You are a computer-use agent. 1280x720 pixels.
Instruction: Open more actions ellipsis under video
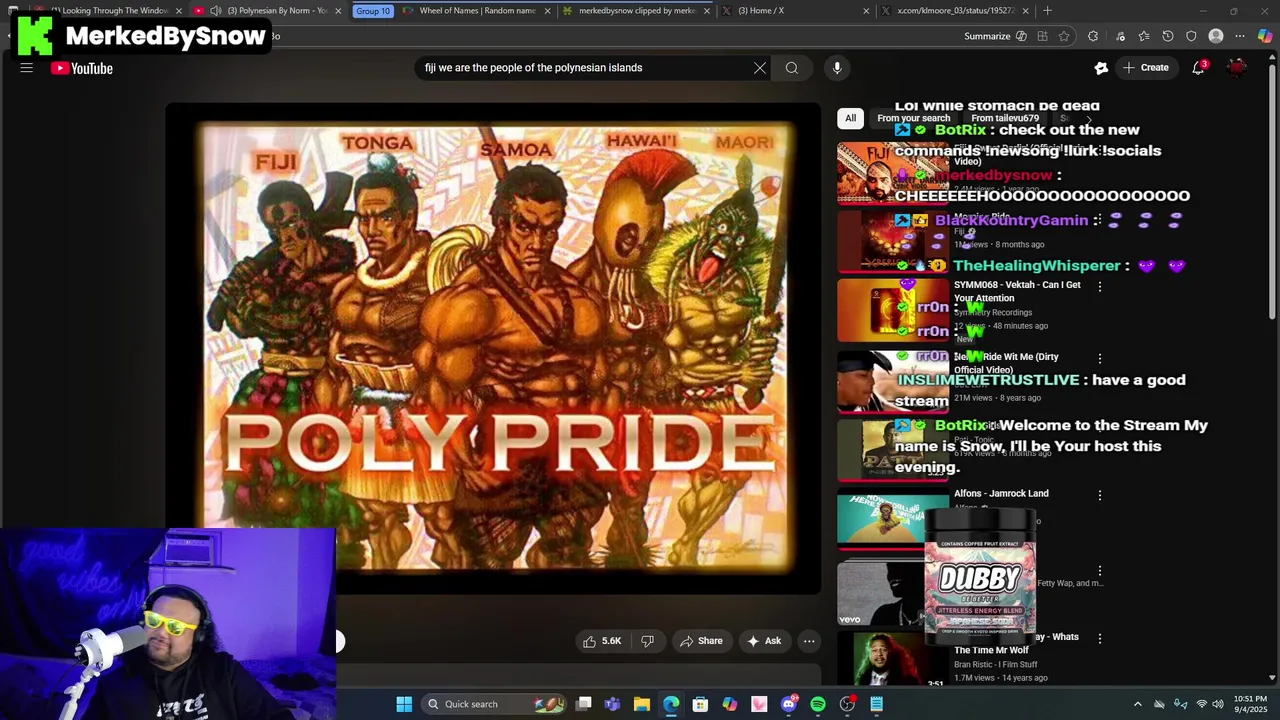click(809, 641)
